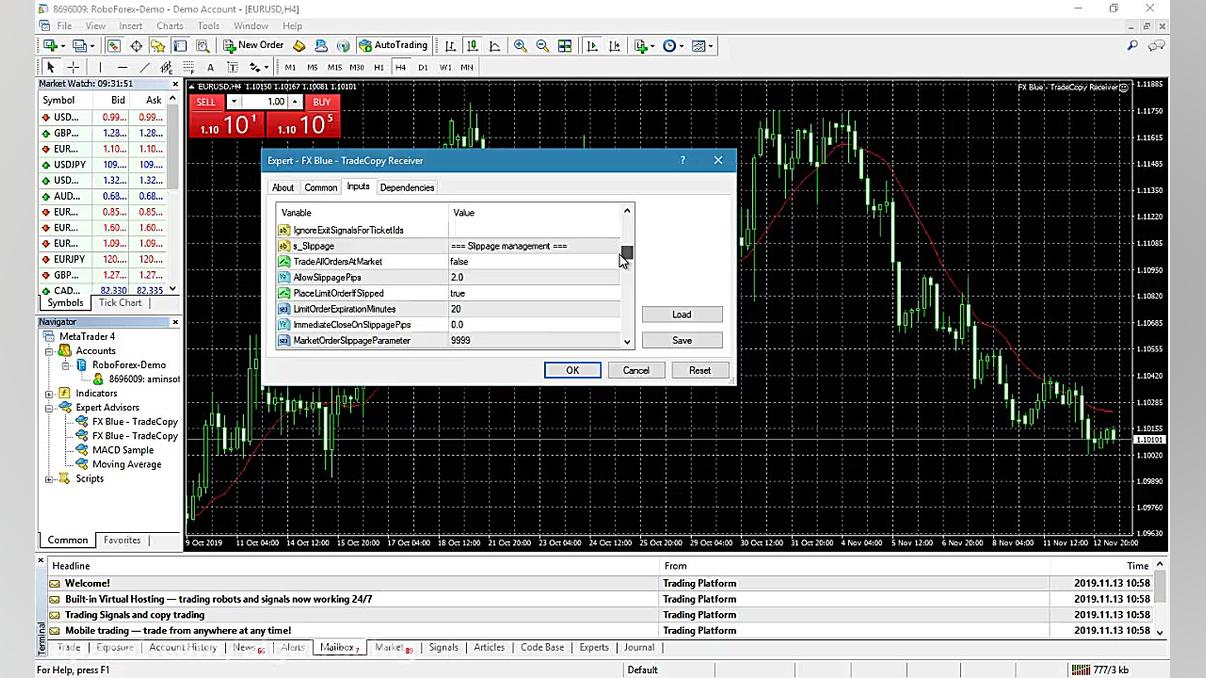Image resolution: width=1206 pixels, height=678 pixels.
Task: Enable chart shift from right border
Action: tap(614, 46)
